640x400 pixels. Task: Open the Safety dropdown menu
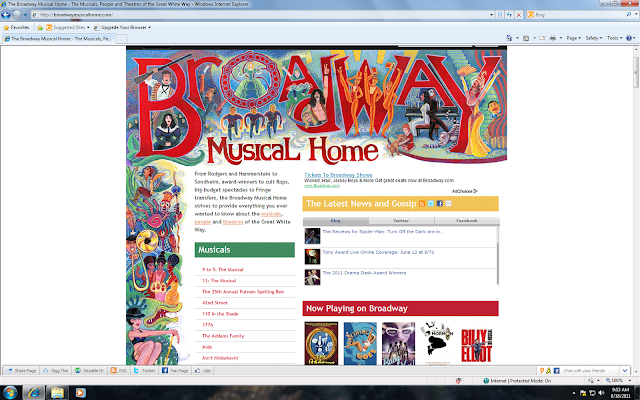(x=593, y=38)
